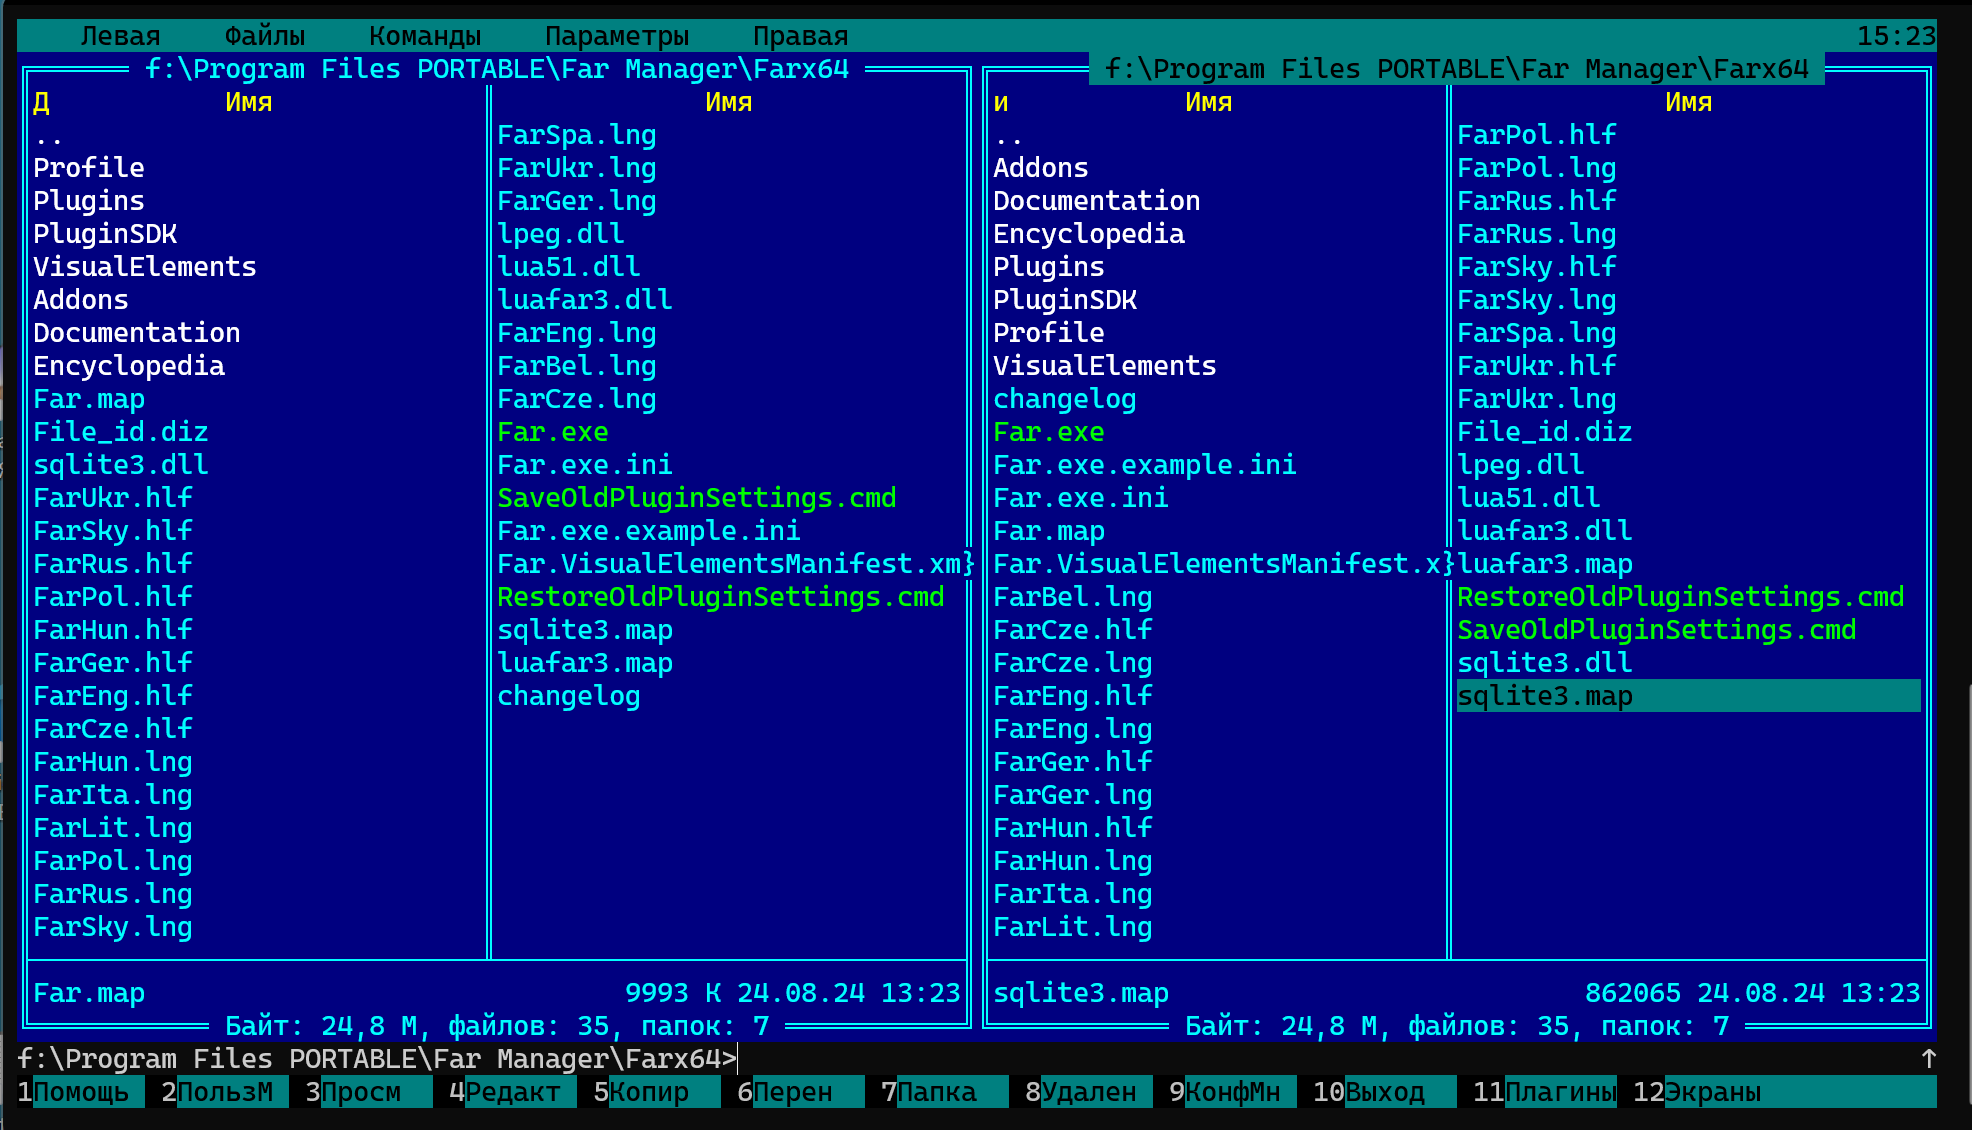
Task: Open the Правая menu
Action: [x=800, y=36]
